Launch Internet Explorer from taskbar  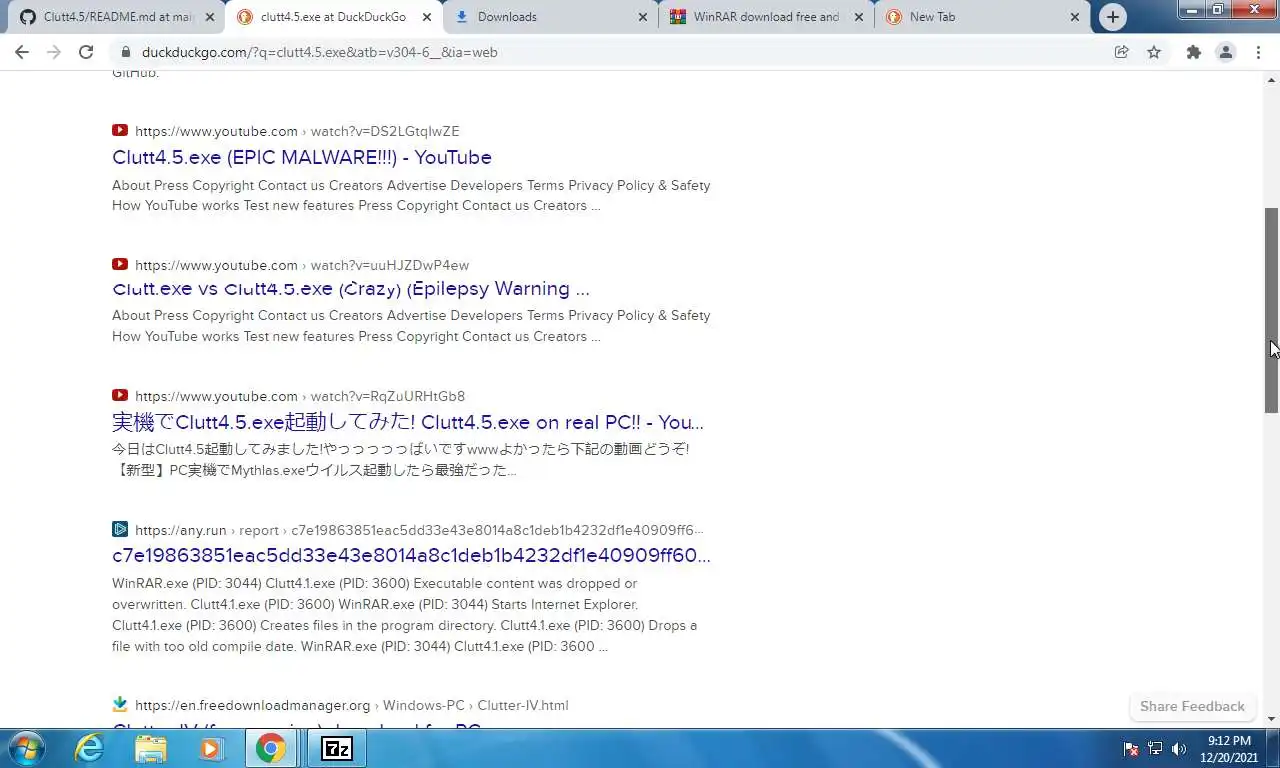coord(89,748)
